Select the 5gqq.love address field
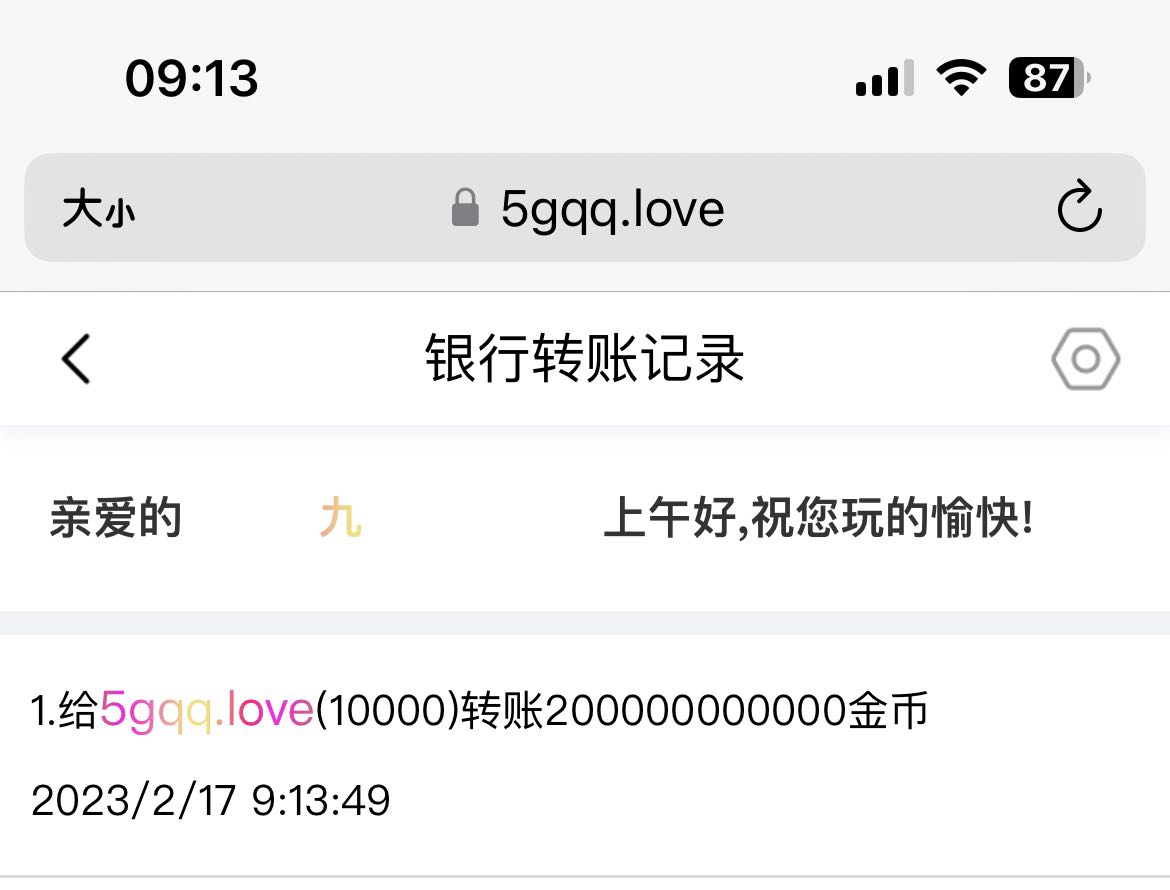 pyautogui.click(x=585, y=207)
